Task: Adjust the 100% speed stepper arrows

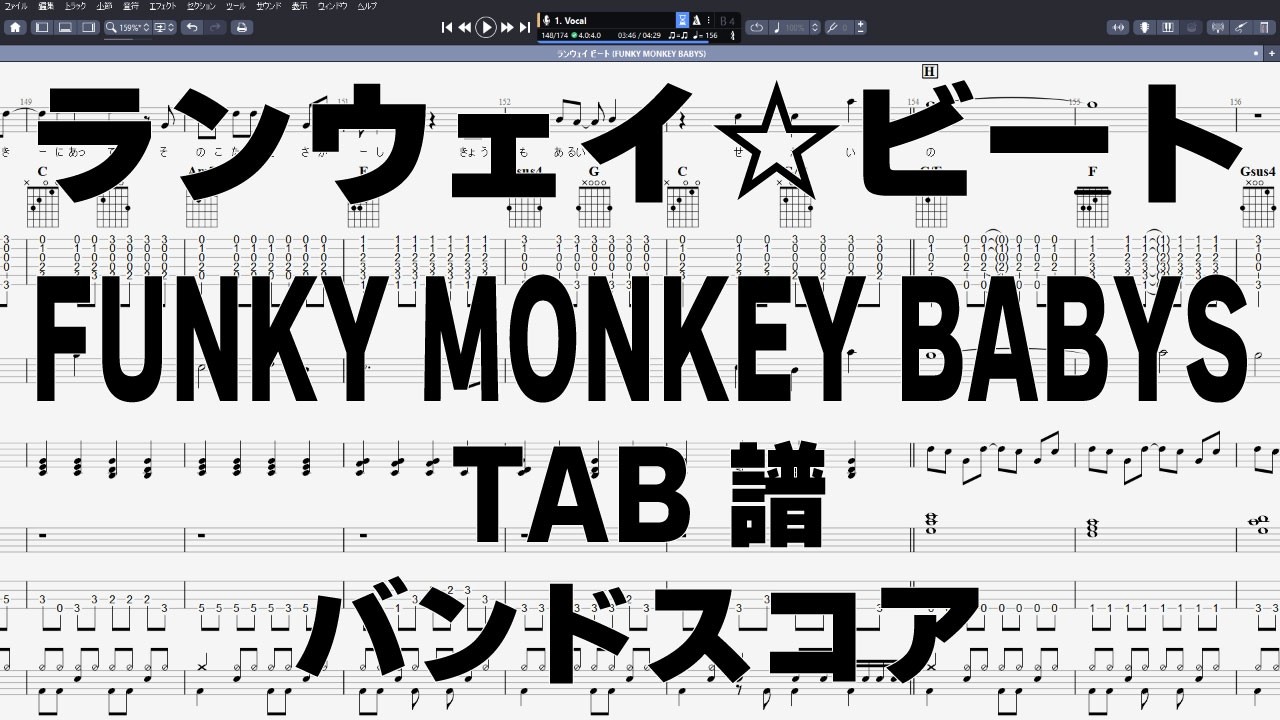Action: [x=815, y=27]
